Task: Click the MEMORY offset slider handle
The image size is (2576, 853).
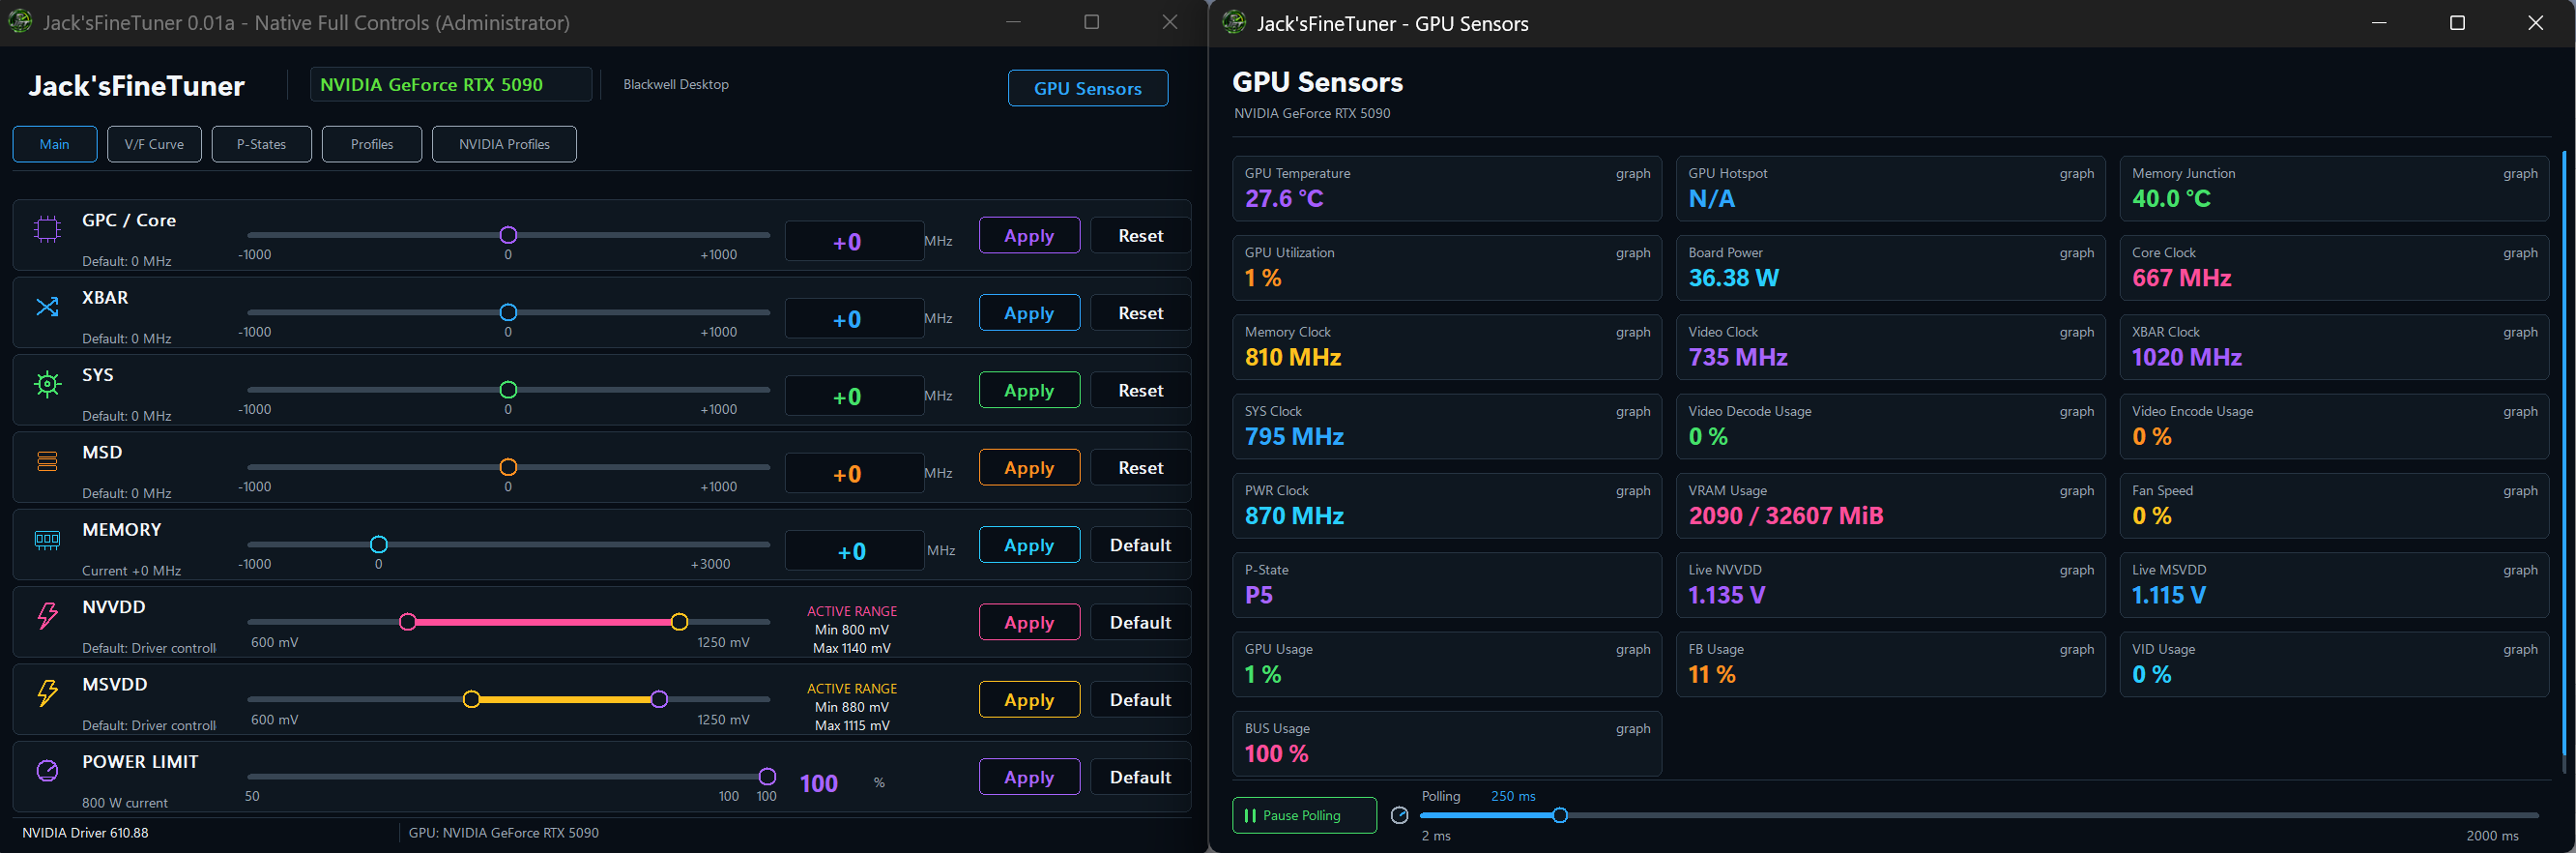Action: pyautogui.click(x=378, y=544)
